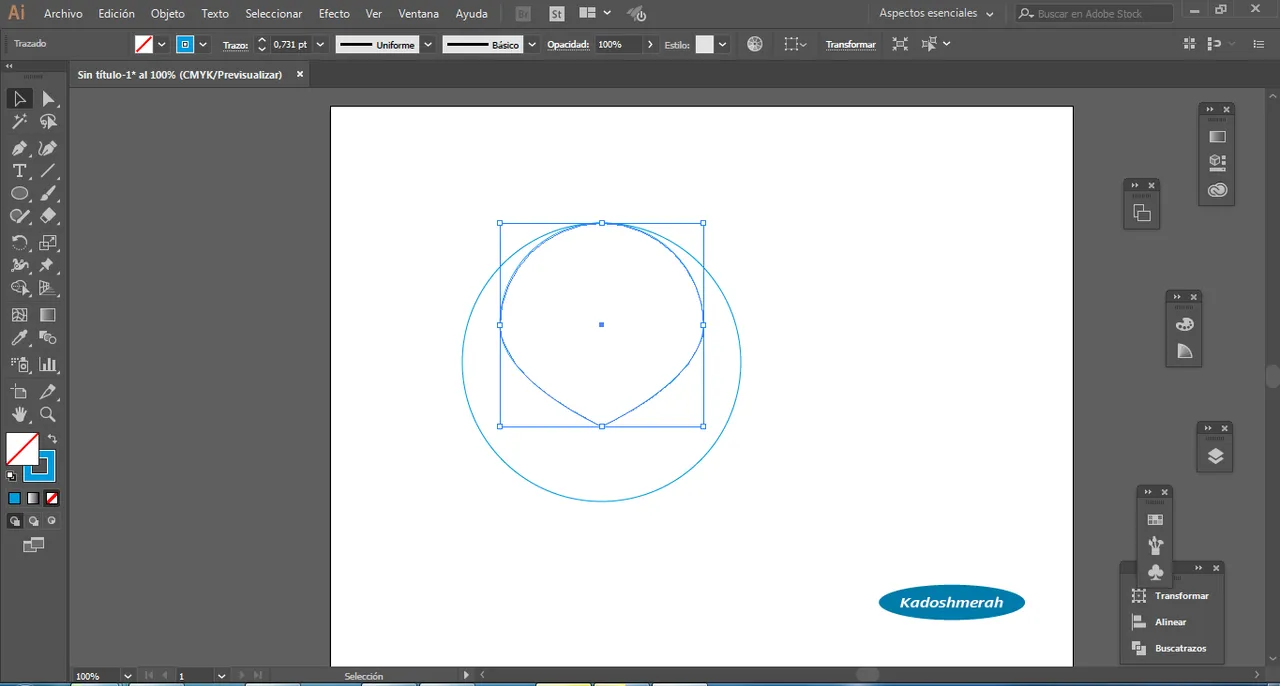Pick the Eyedropper tool
Viewport: 1280px width, 686px height.
19,339
